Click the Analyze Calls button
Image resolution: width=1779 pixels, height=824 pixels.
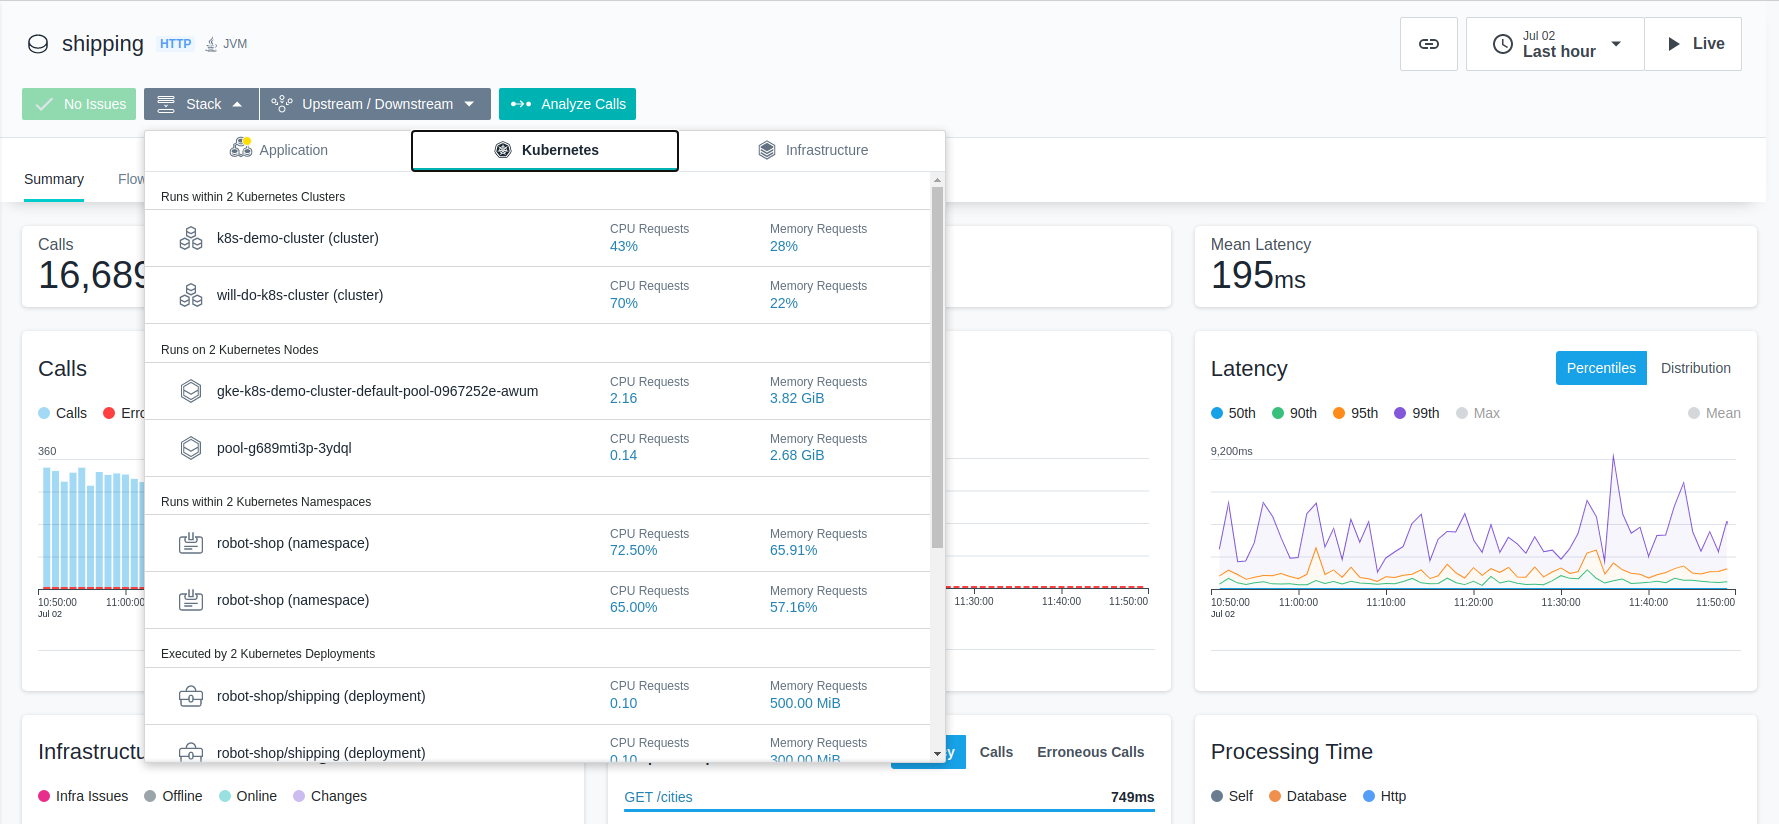[567, 104]
